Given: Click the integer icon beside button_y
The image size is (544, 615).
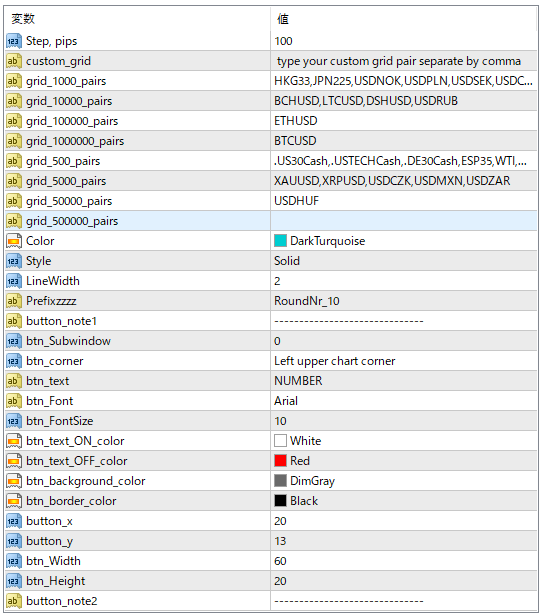Looking at the screenshot, I should point(14,541).
